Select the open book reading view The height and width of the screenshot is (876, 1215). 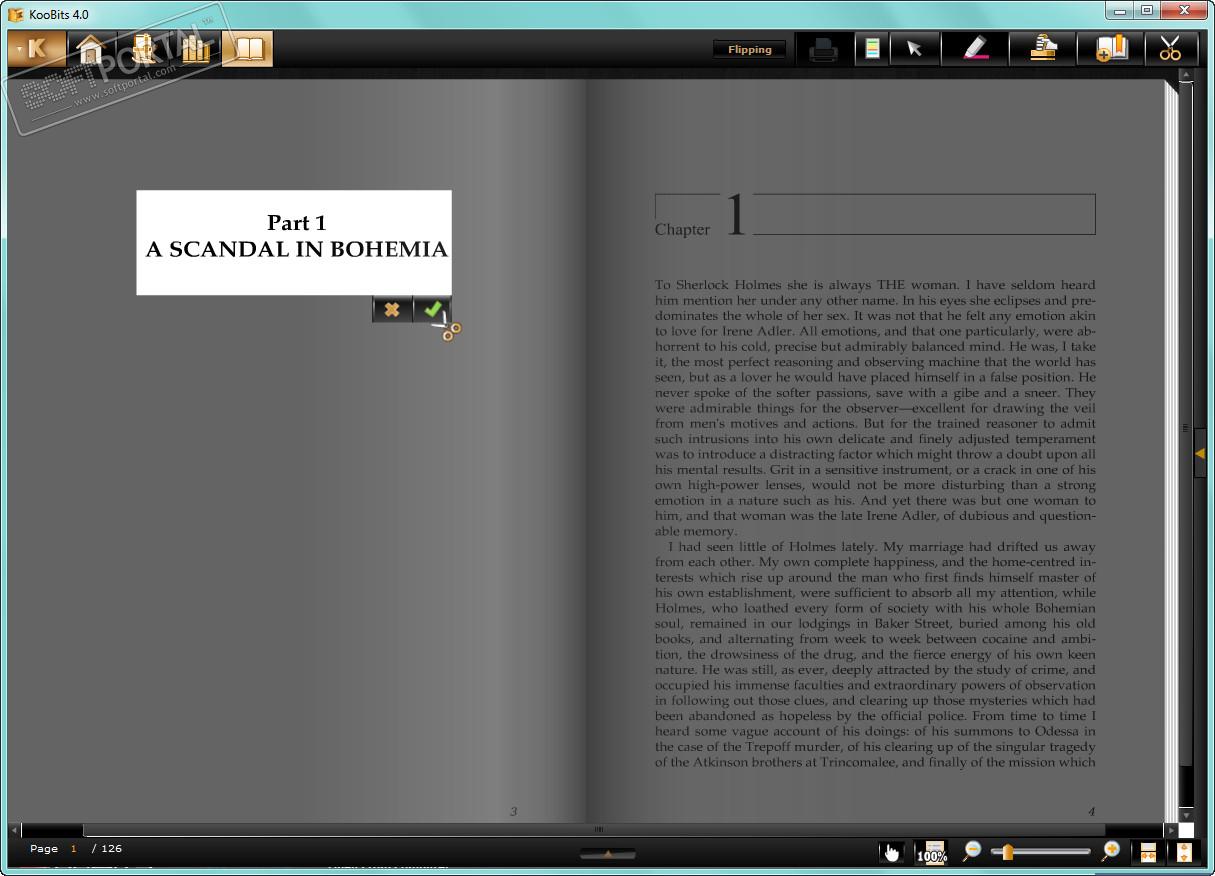(x=247, y=49)
